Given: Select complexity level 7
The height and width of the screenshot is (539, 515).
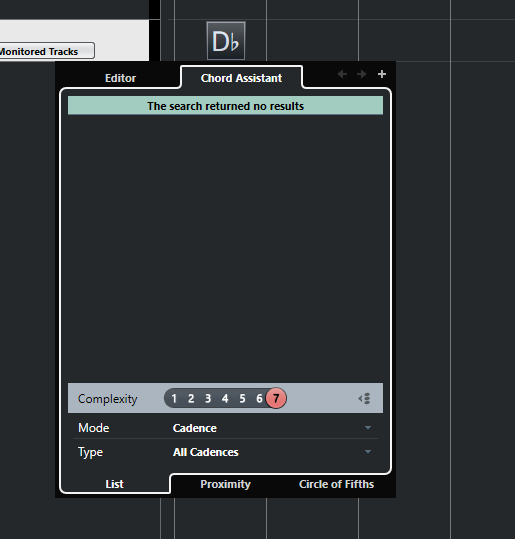Looking at the screenshot, I should (x=276, y=398).
